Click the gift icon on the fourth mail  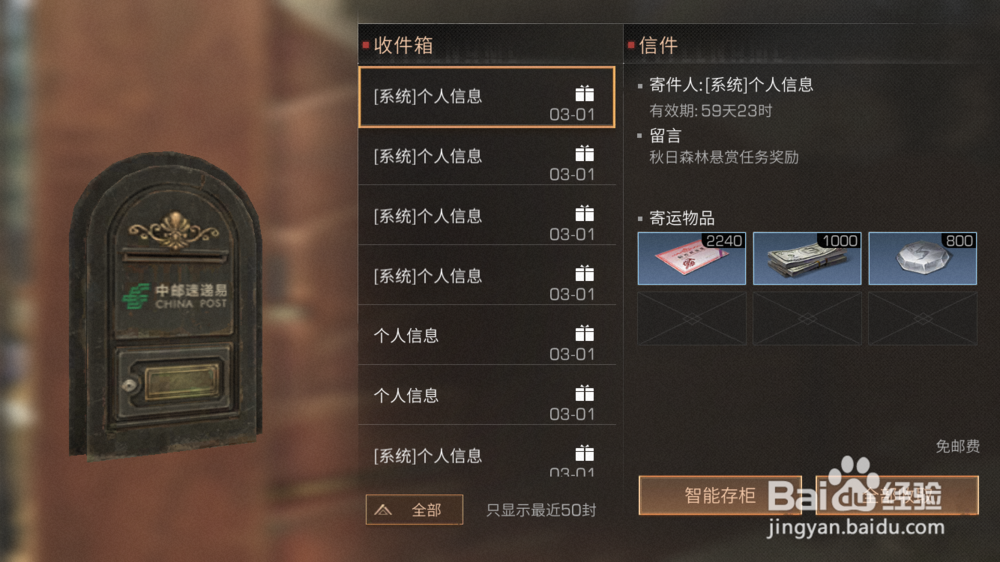coord(584,274)
